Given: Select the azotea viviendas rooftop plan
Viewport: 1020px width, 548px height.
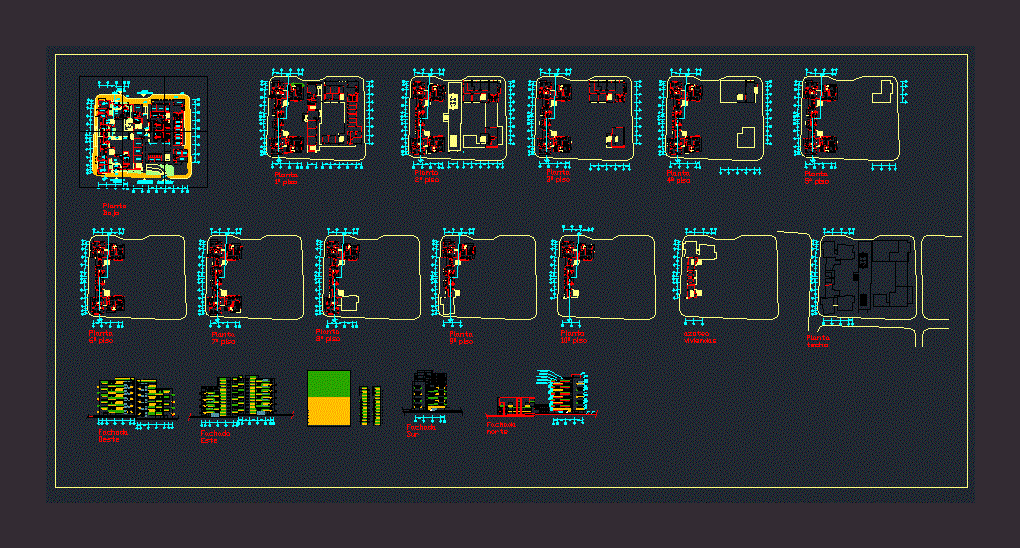Looking at the screenshot, I should (728, 276).
